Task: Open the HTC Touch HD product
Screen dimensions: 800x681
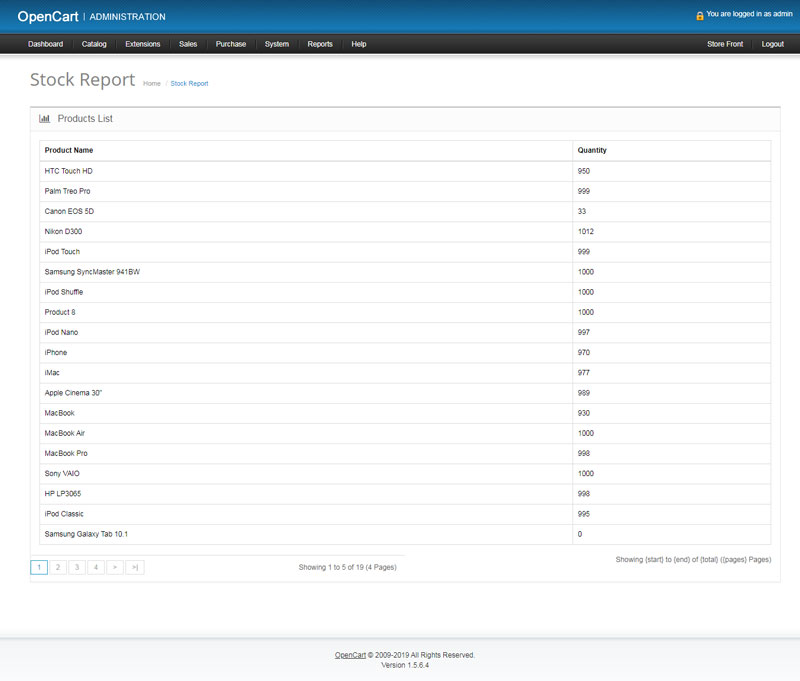Action: click(x=68, y=171)
